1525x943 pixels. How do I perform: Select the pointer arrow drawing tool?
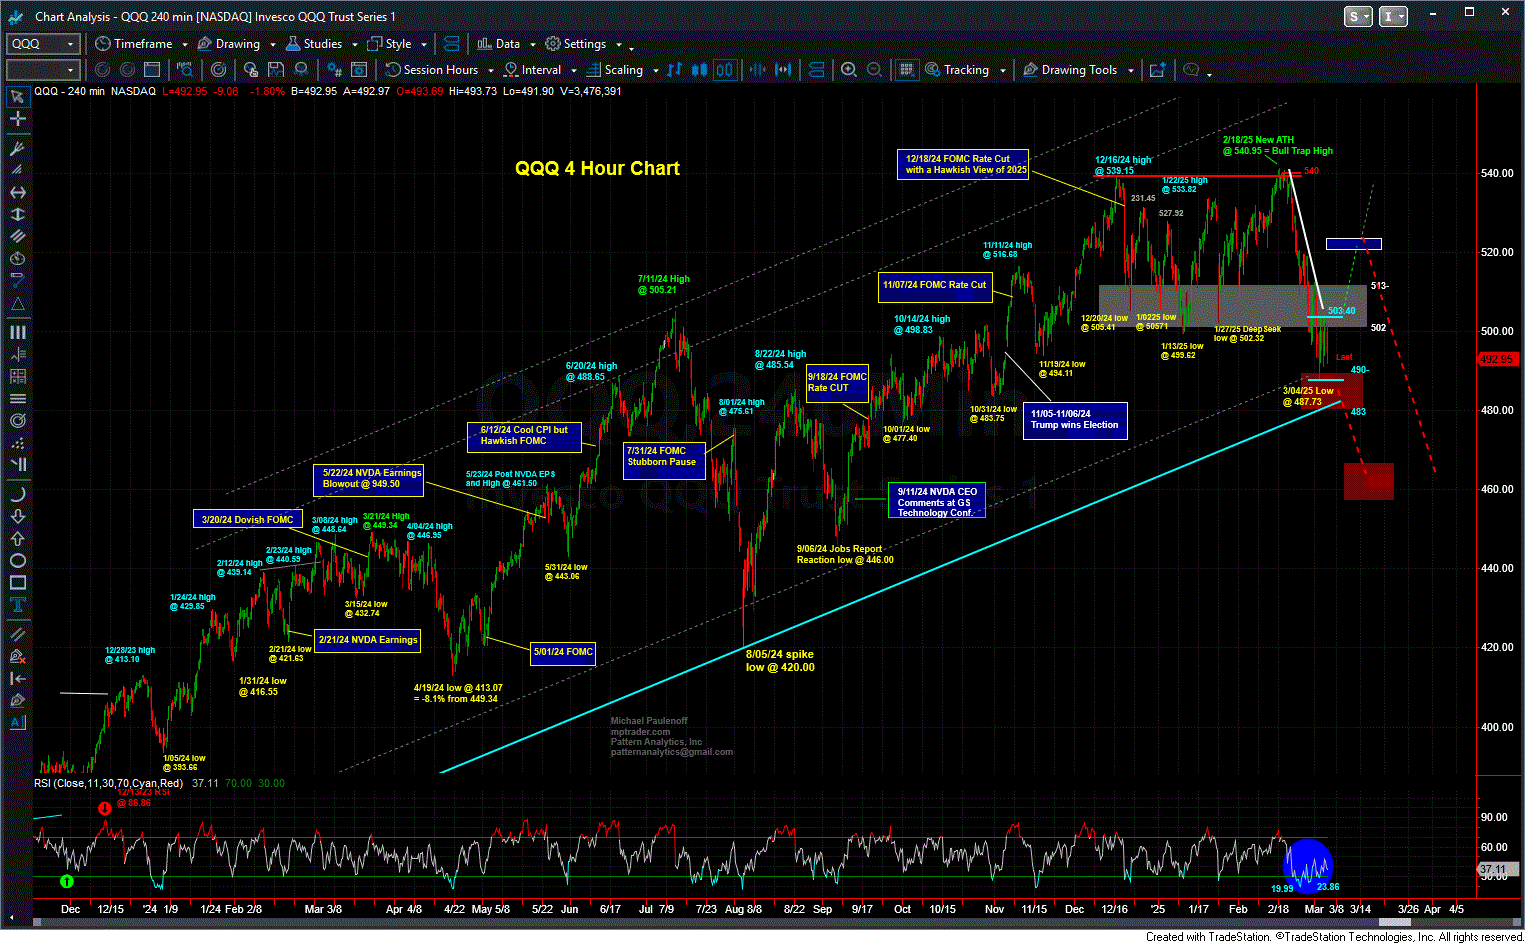(x=17, y=97)
